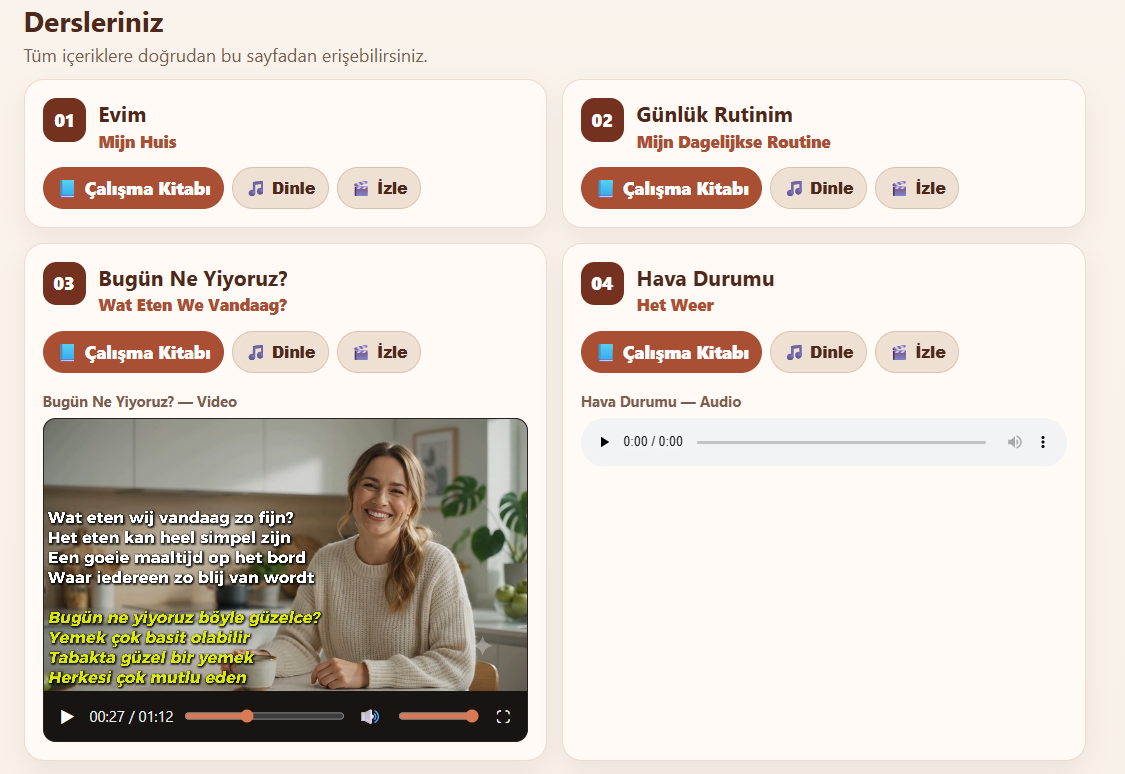The image size is (1125, 774).
Task: Toggle Dinle for Bugün Ne Yiyoruz
Action: coord(281,352)
